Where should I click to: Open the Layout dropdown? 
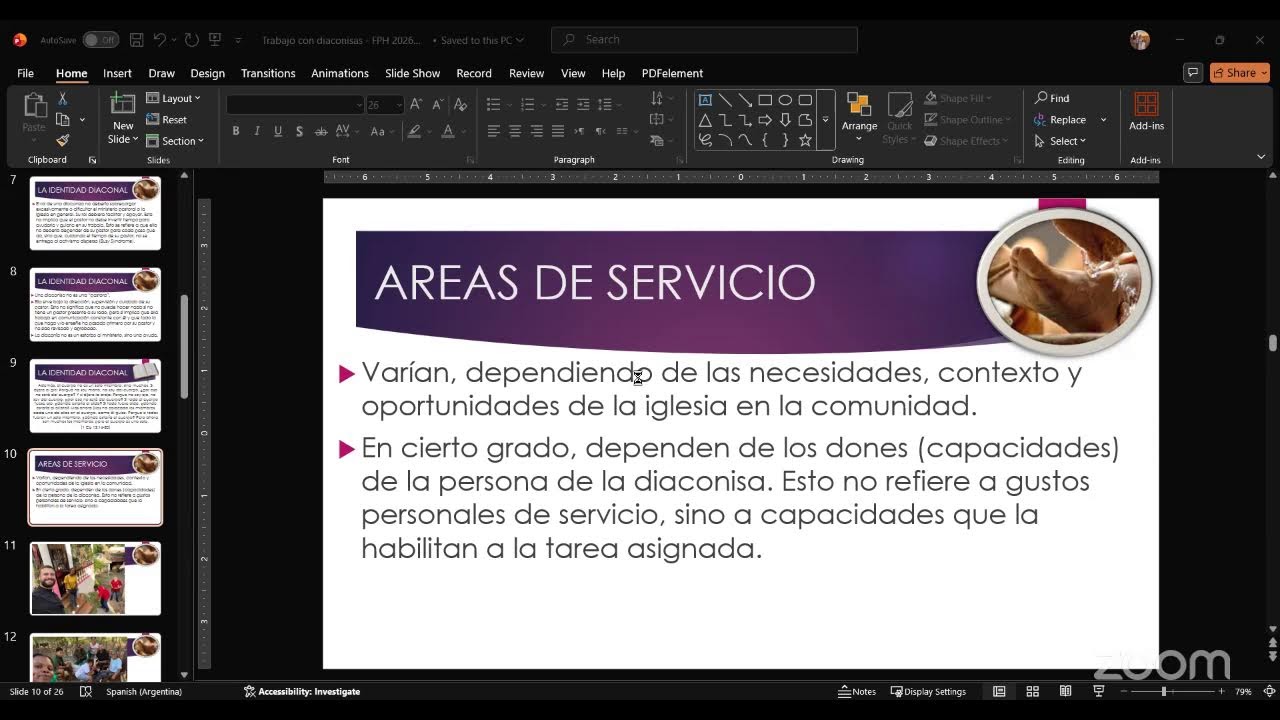point(173,98)
